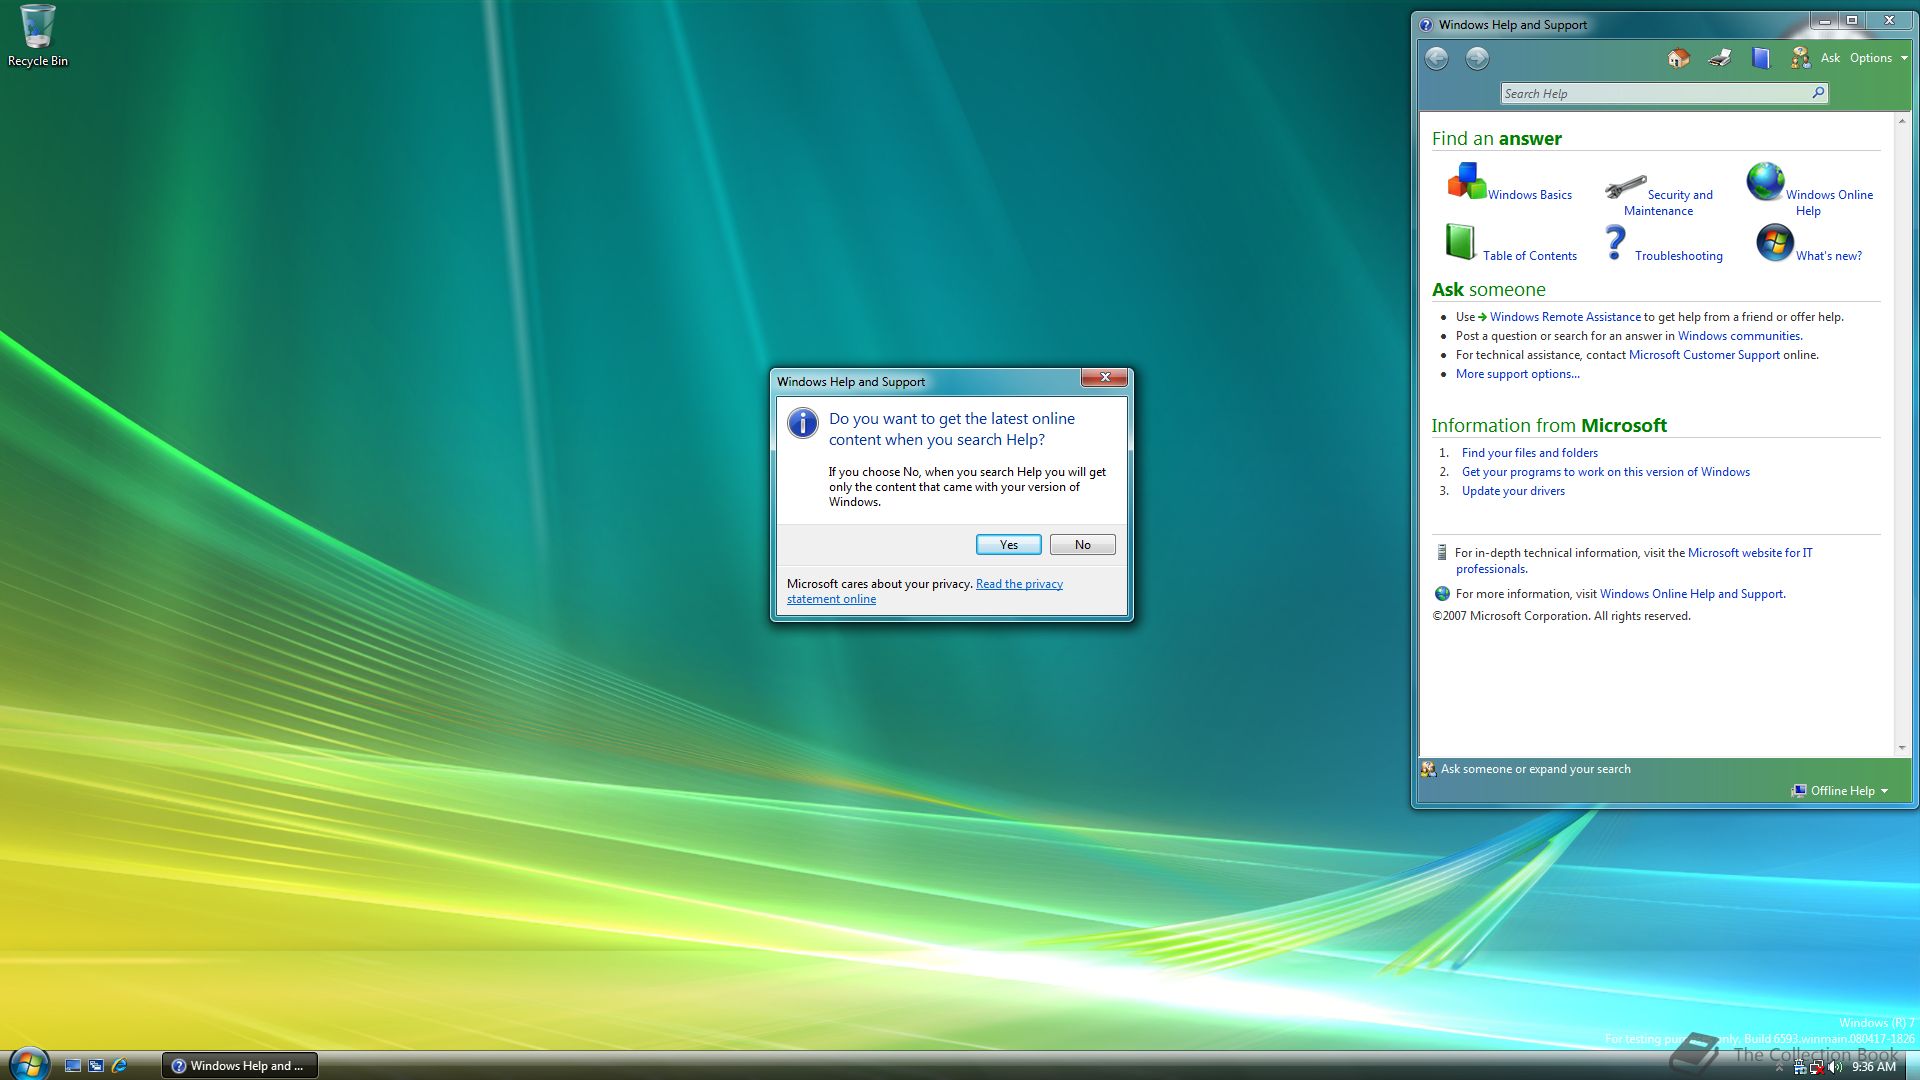Open Browse Help book icon in toolbar
This screenshot has width=1920, height=1080.
1761,58
